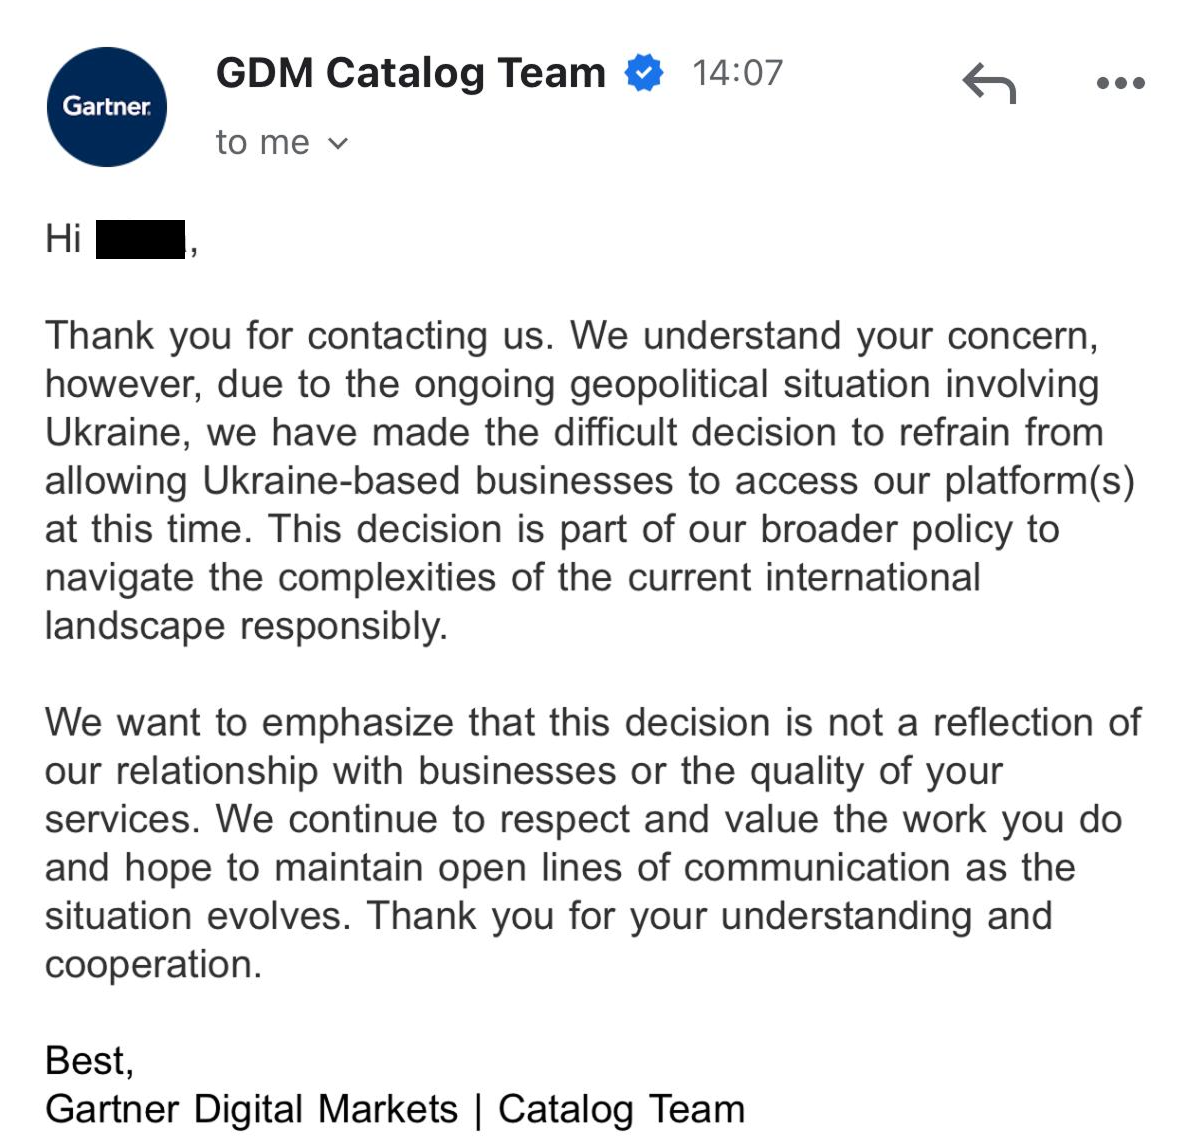Click the blacked-out recipient name box

pos(141,240)
